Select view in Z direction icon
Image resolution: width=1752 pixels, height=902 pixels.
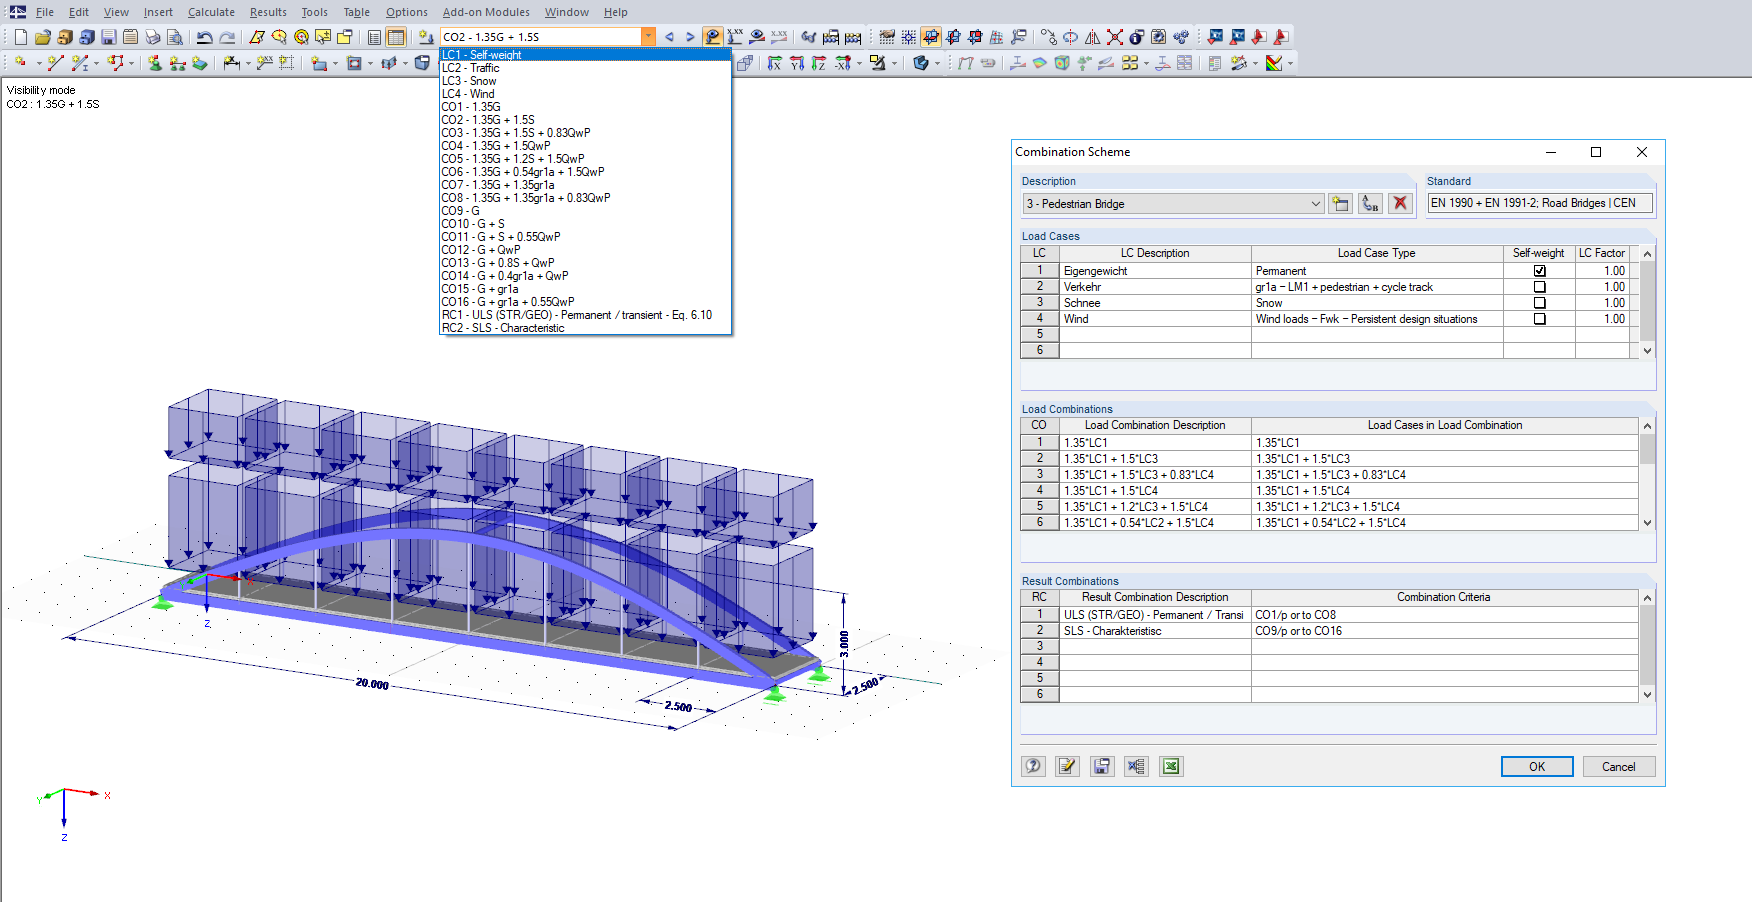819,63
